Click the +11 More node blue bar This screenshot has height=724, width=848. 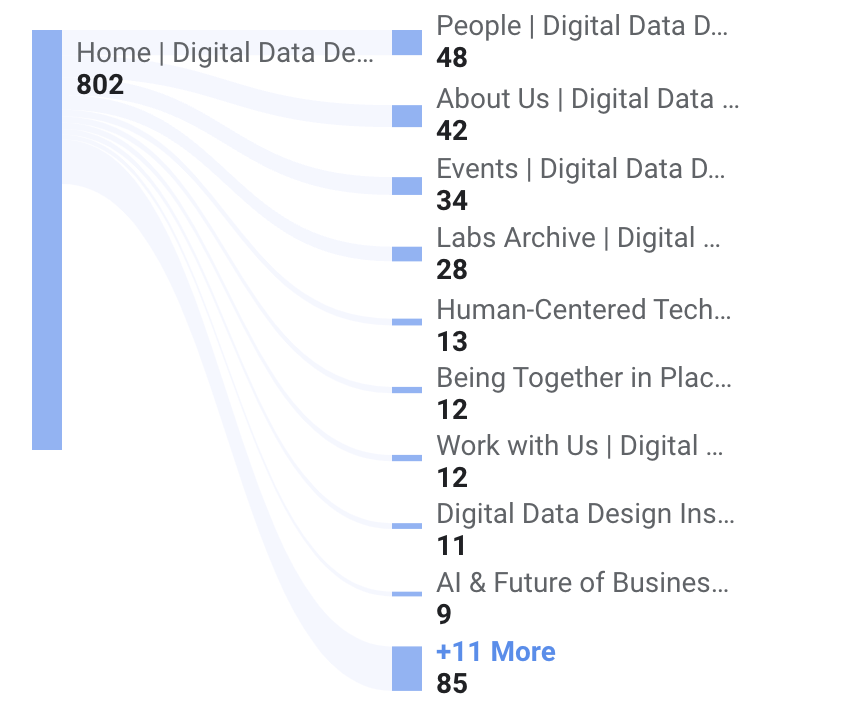click(407, 668)
